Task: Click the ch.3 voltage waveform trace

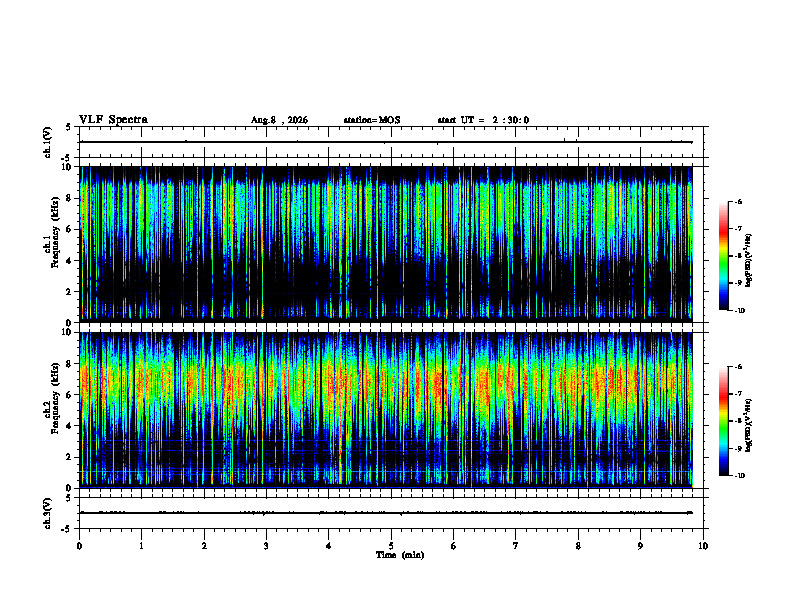Action: [386, 513]
